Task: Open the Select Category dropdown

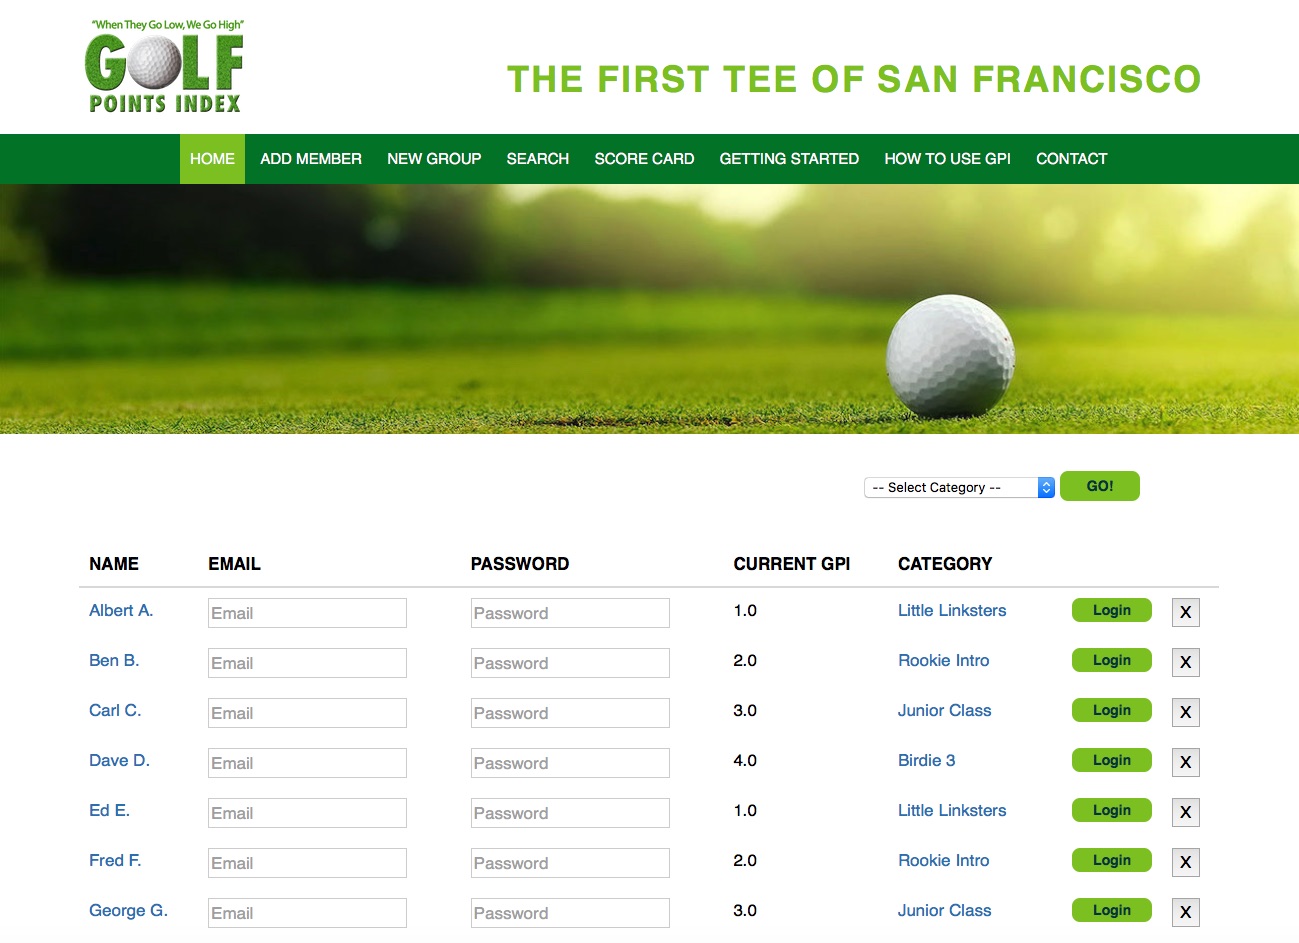Action: pos(959,487)
